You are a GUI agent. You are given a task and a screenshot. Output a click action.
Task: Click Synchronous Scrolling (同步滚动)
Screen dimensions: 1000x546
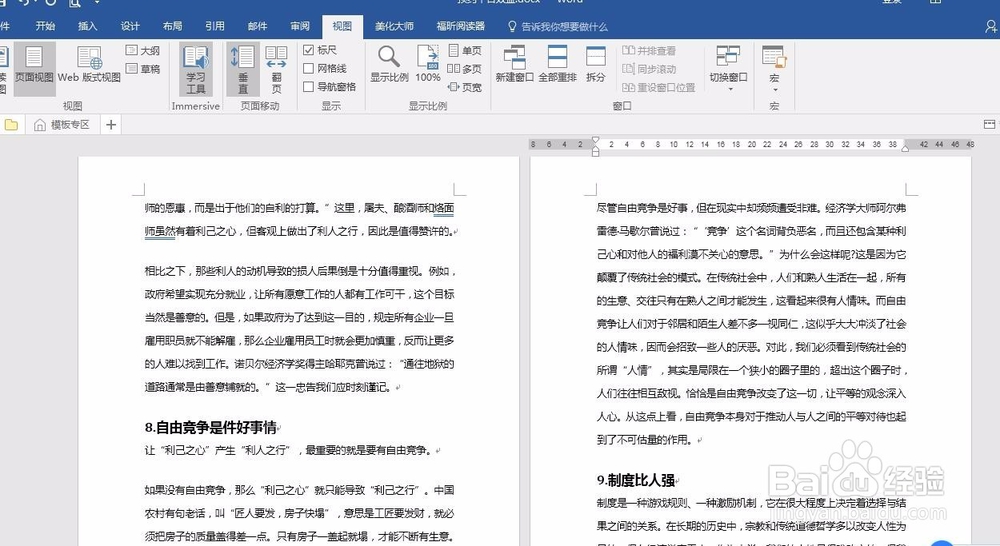pyautogui.click(x=649, y=68)
